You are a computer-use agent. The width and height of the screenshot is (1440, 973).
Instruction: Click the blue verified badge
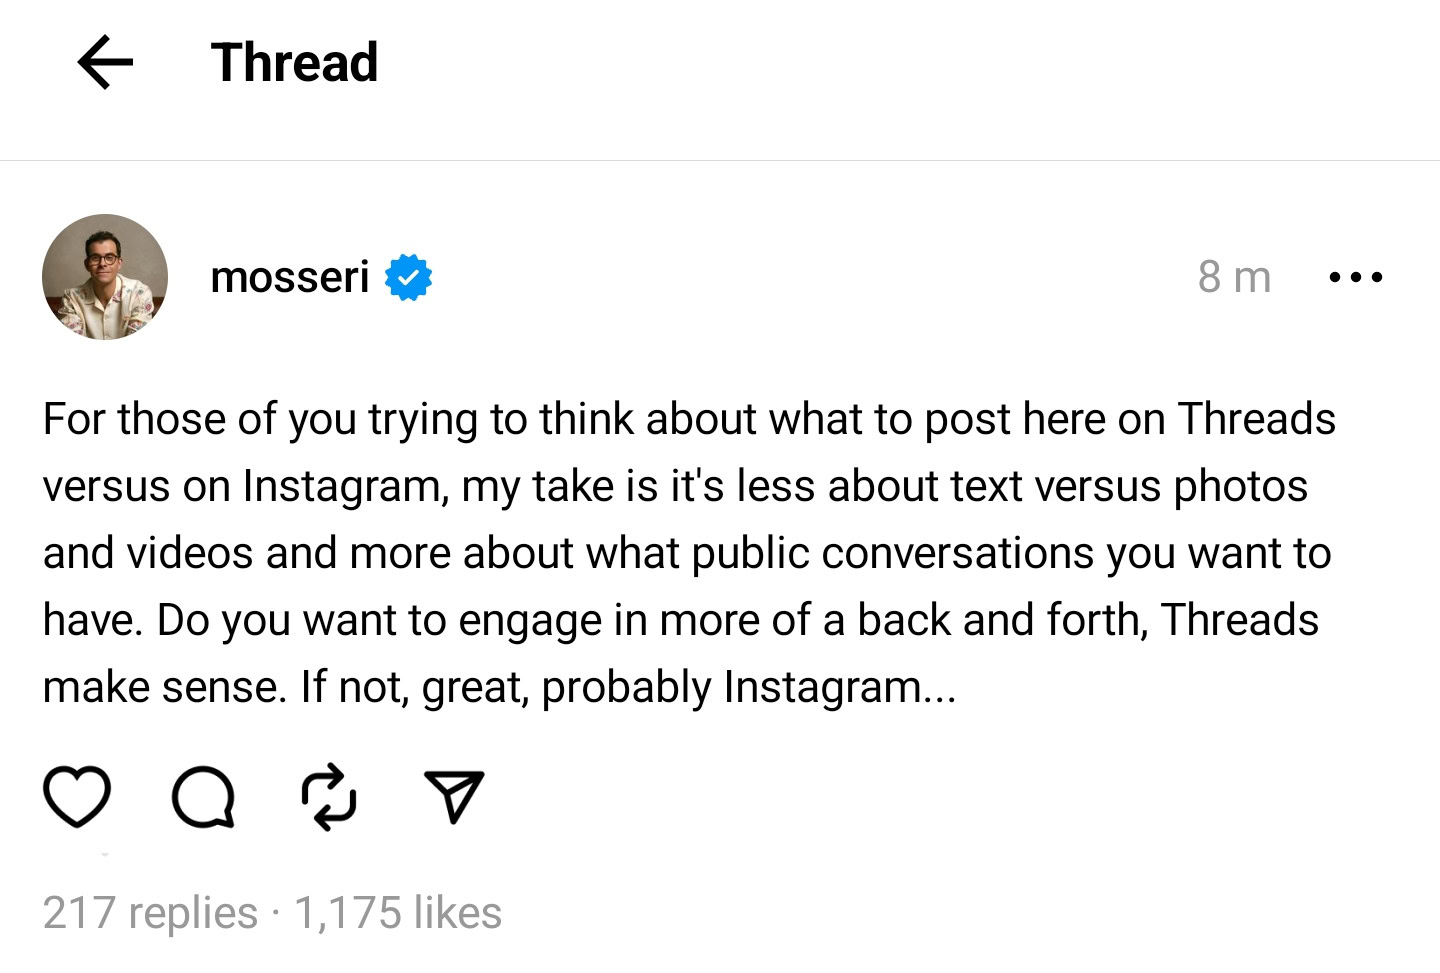point(408,277)
